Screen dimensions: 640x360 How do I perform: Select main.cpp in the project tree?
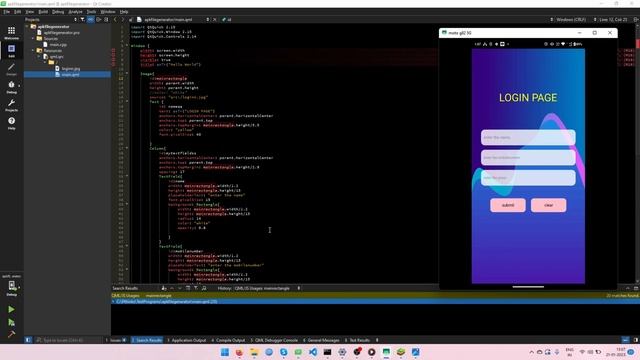58,44
